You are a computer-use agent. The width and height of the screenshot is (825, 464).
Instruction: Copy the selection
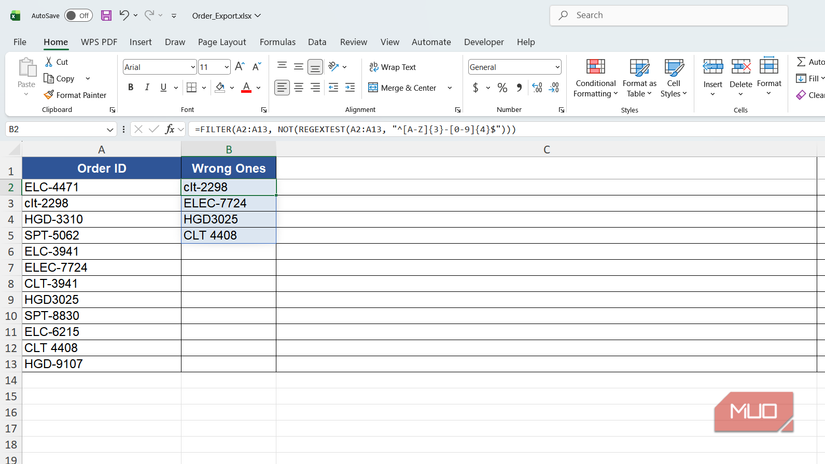tap(59, 78)
